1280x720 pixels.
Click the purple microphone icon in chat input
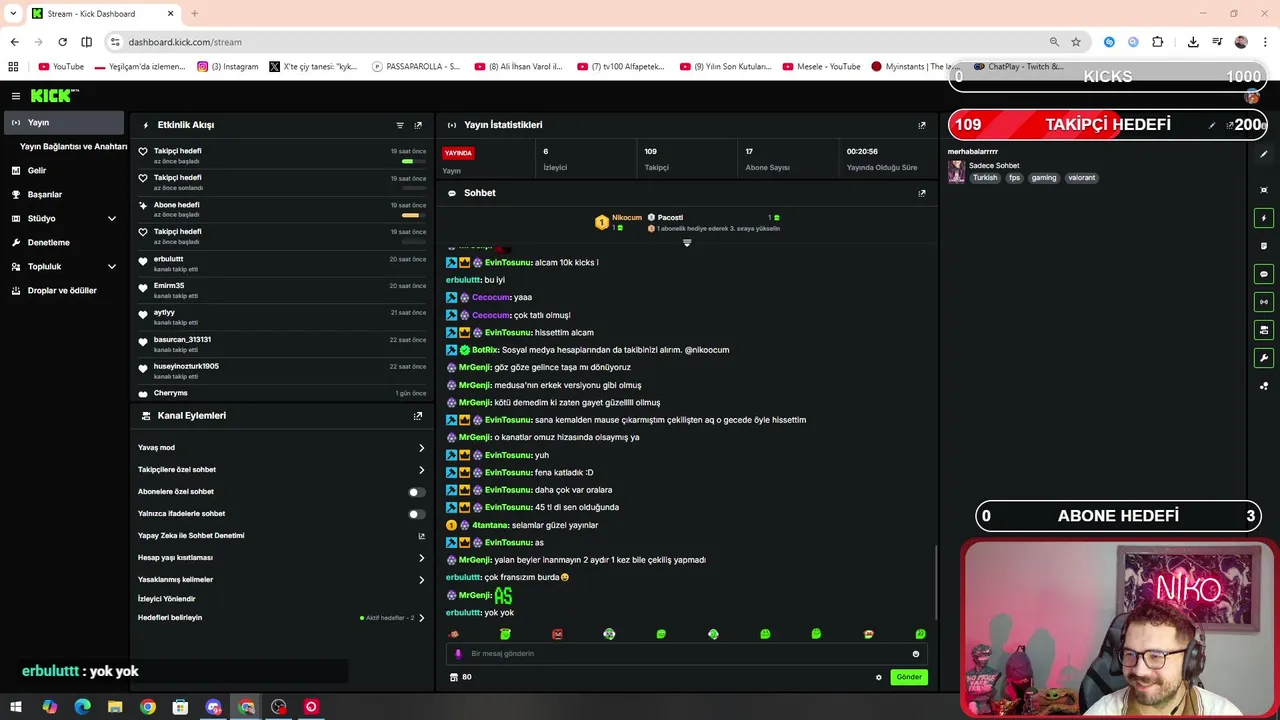click(458, 654)
